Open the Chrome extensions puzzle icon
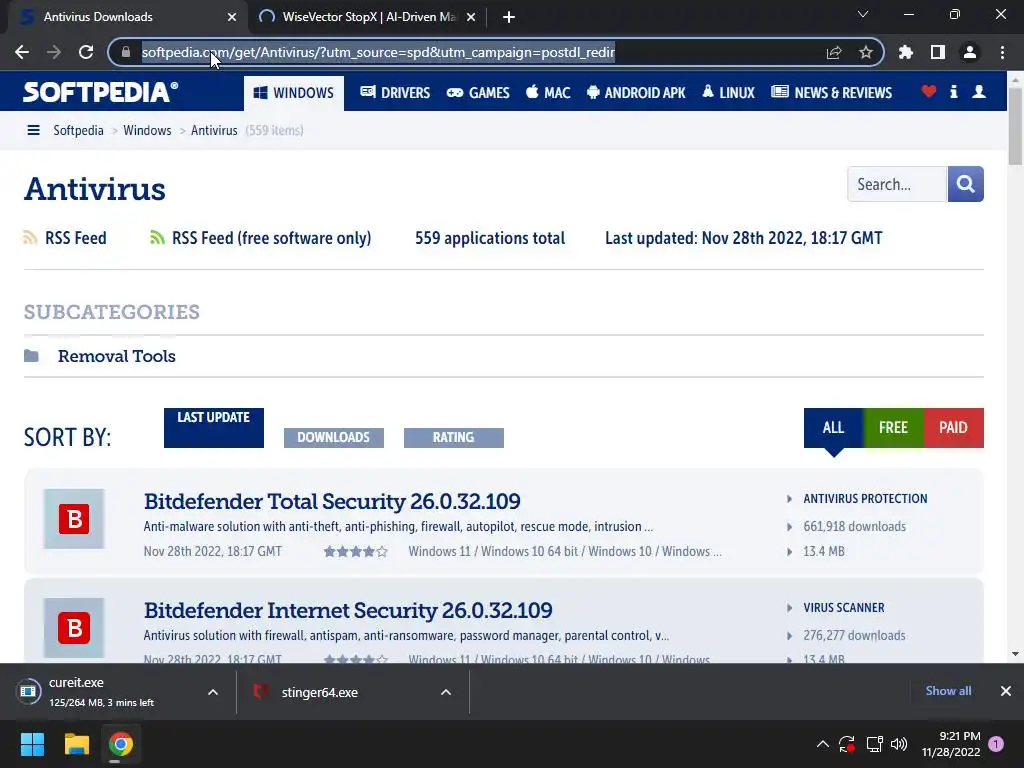Screen dimensions: 1024x768 click(906, 52)
